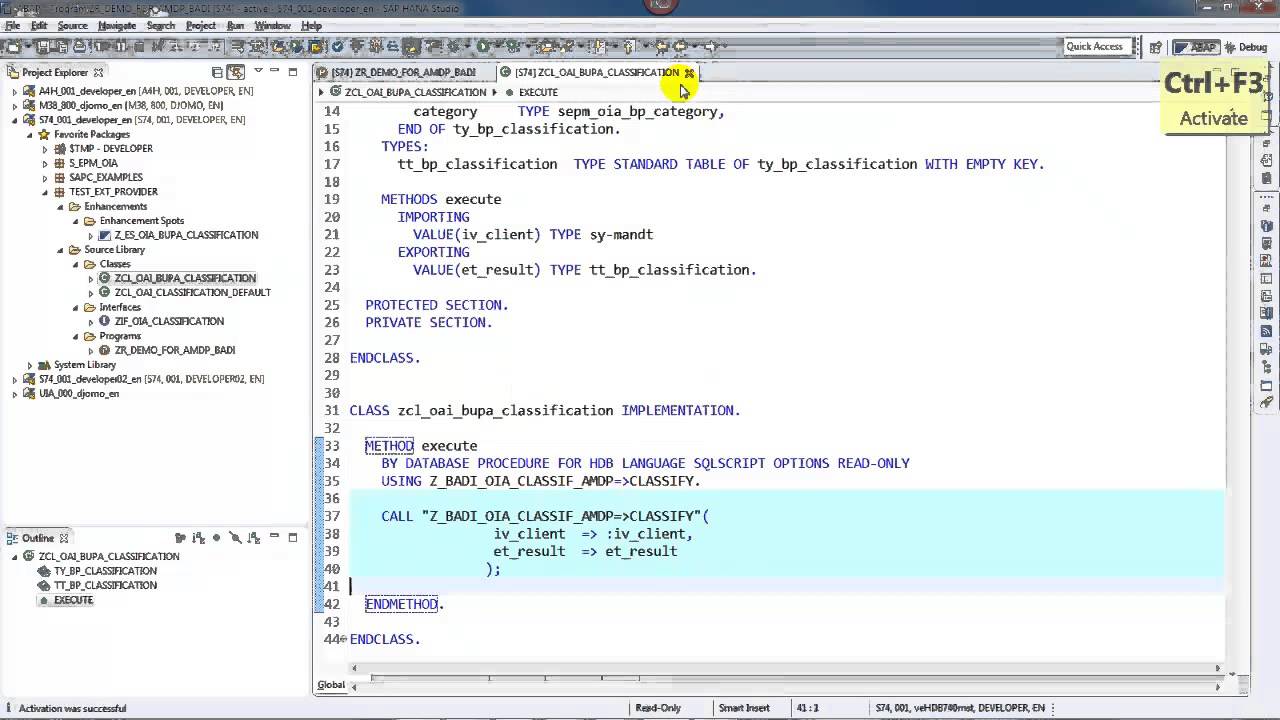Close the Outline view tab
The image size is (1280, 720).
[64, 538]
